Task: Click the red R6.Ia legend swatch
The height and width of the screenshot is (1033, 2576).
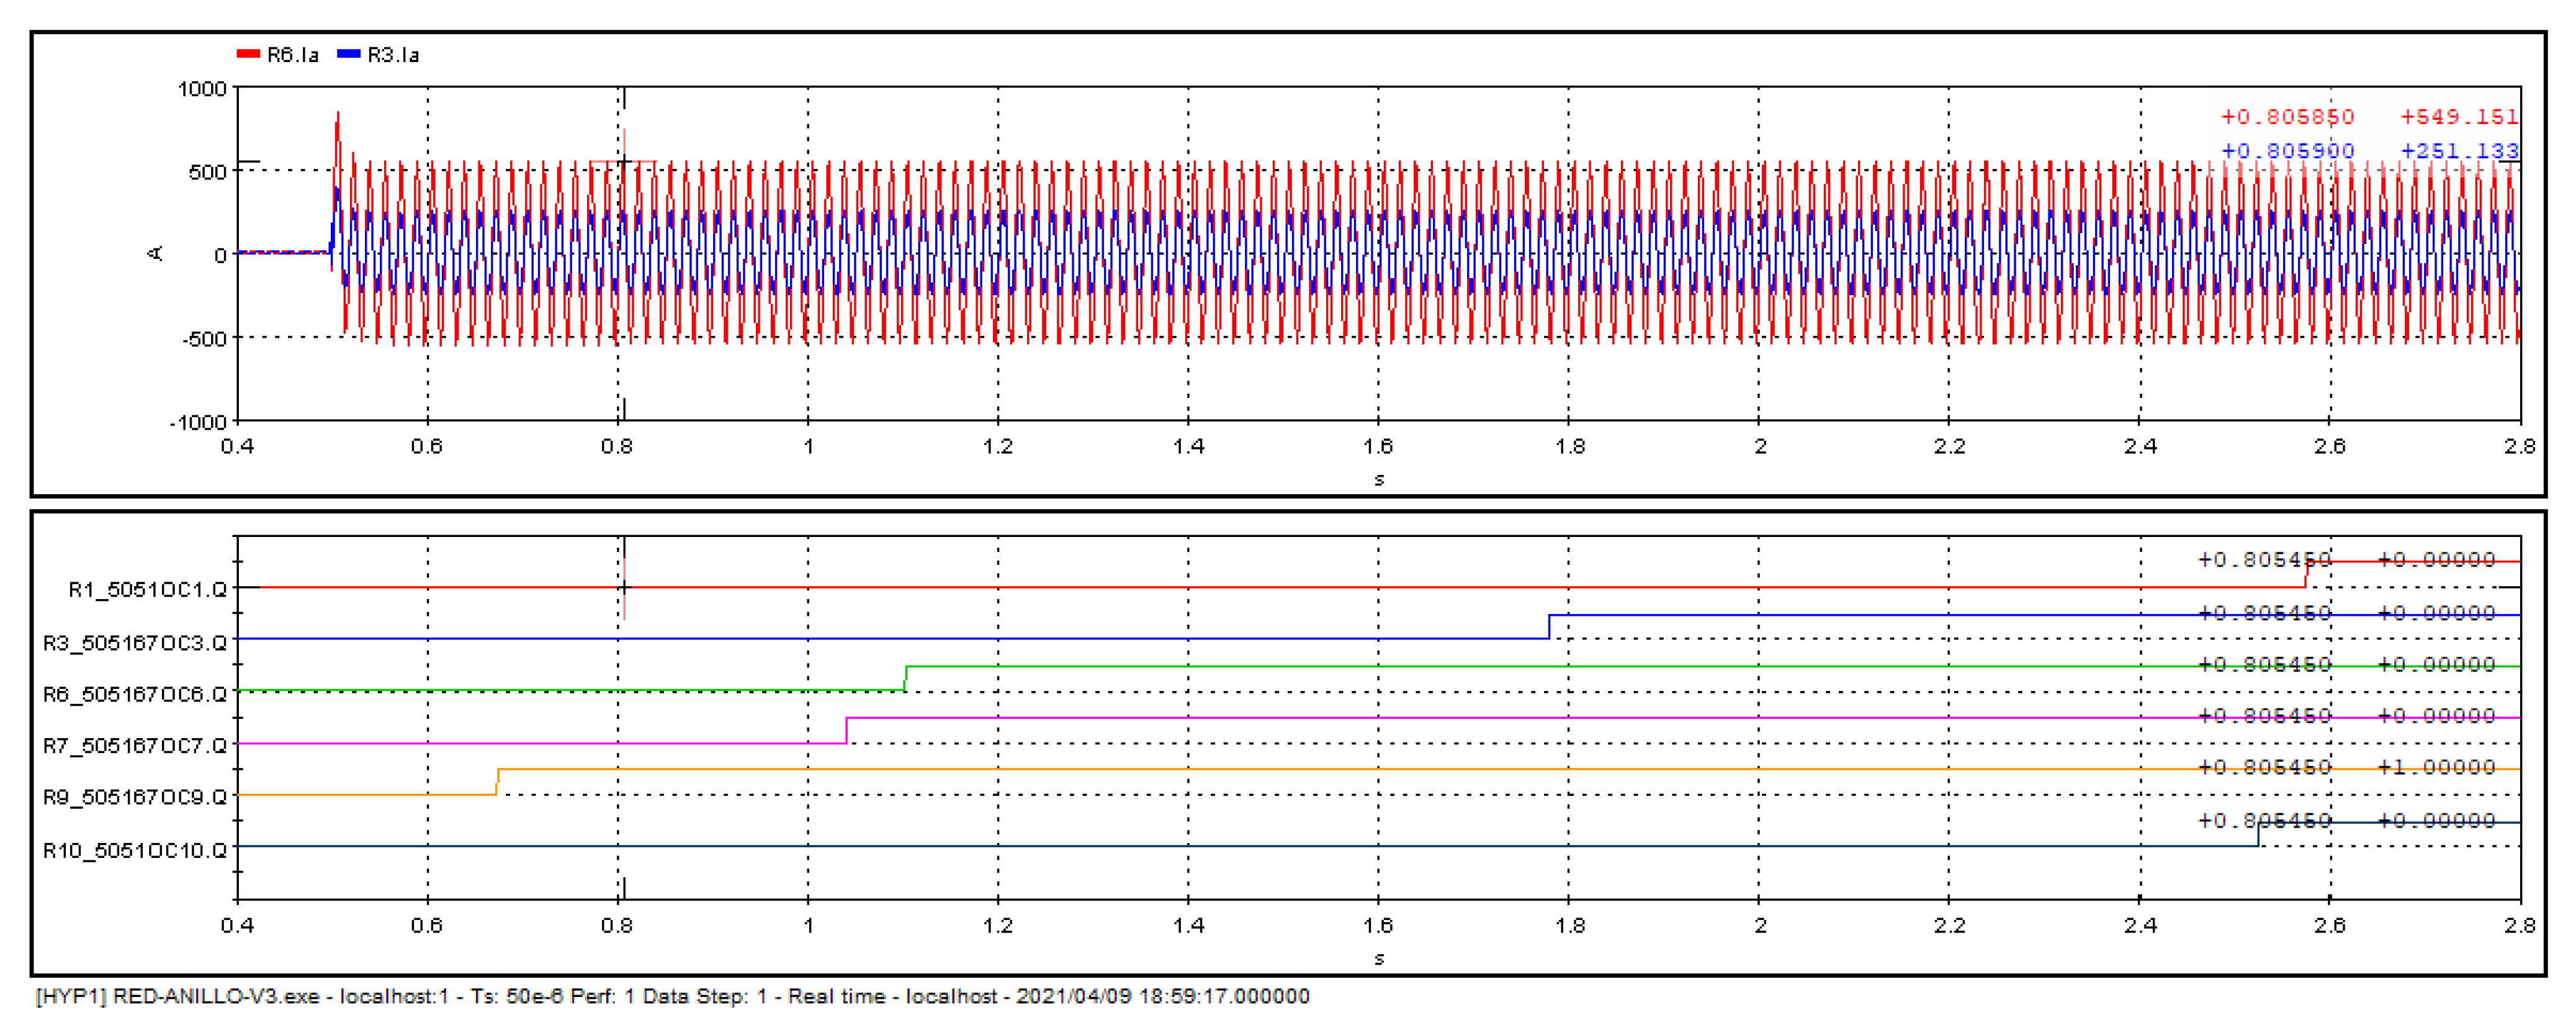Action: 247,54
